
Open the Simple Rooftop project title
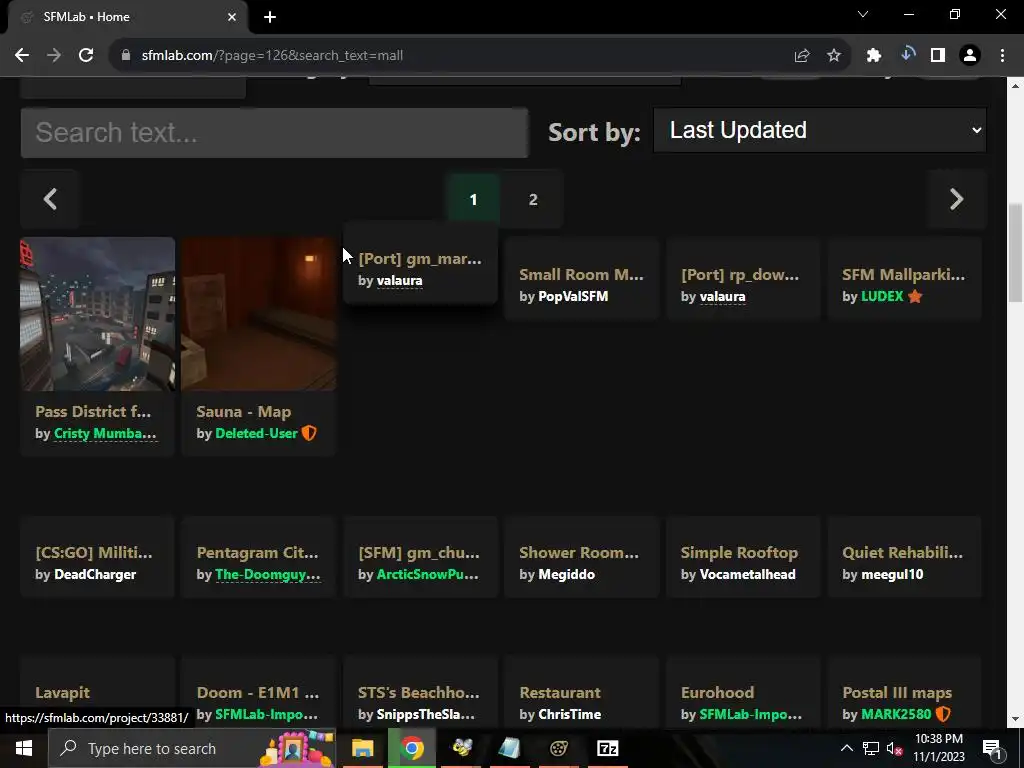[x=739, y=552]
